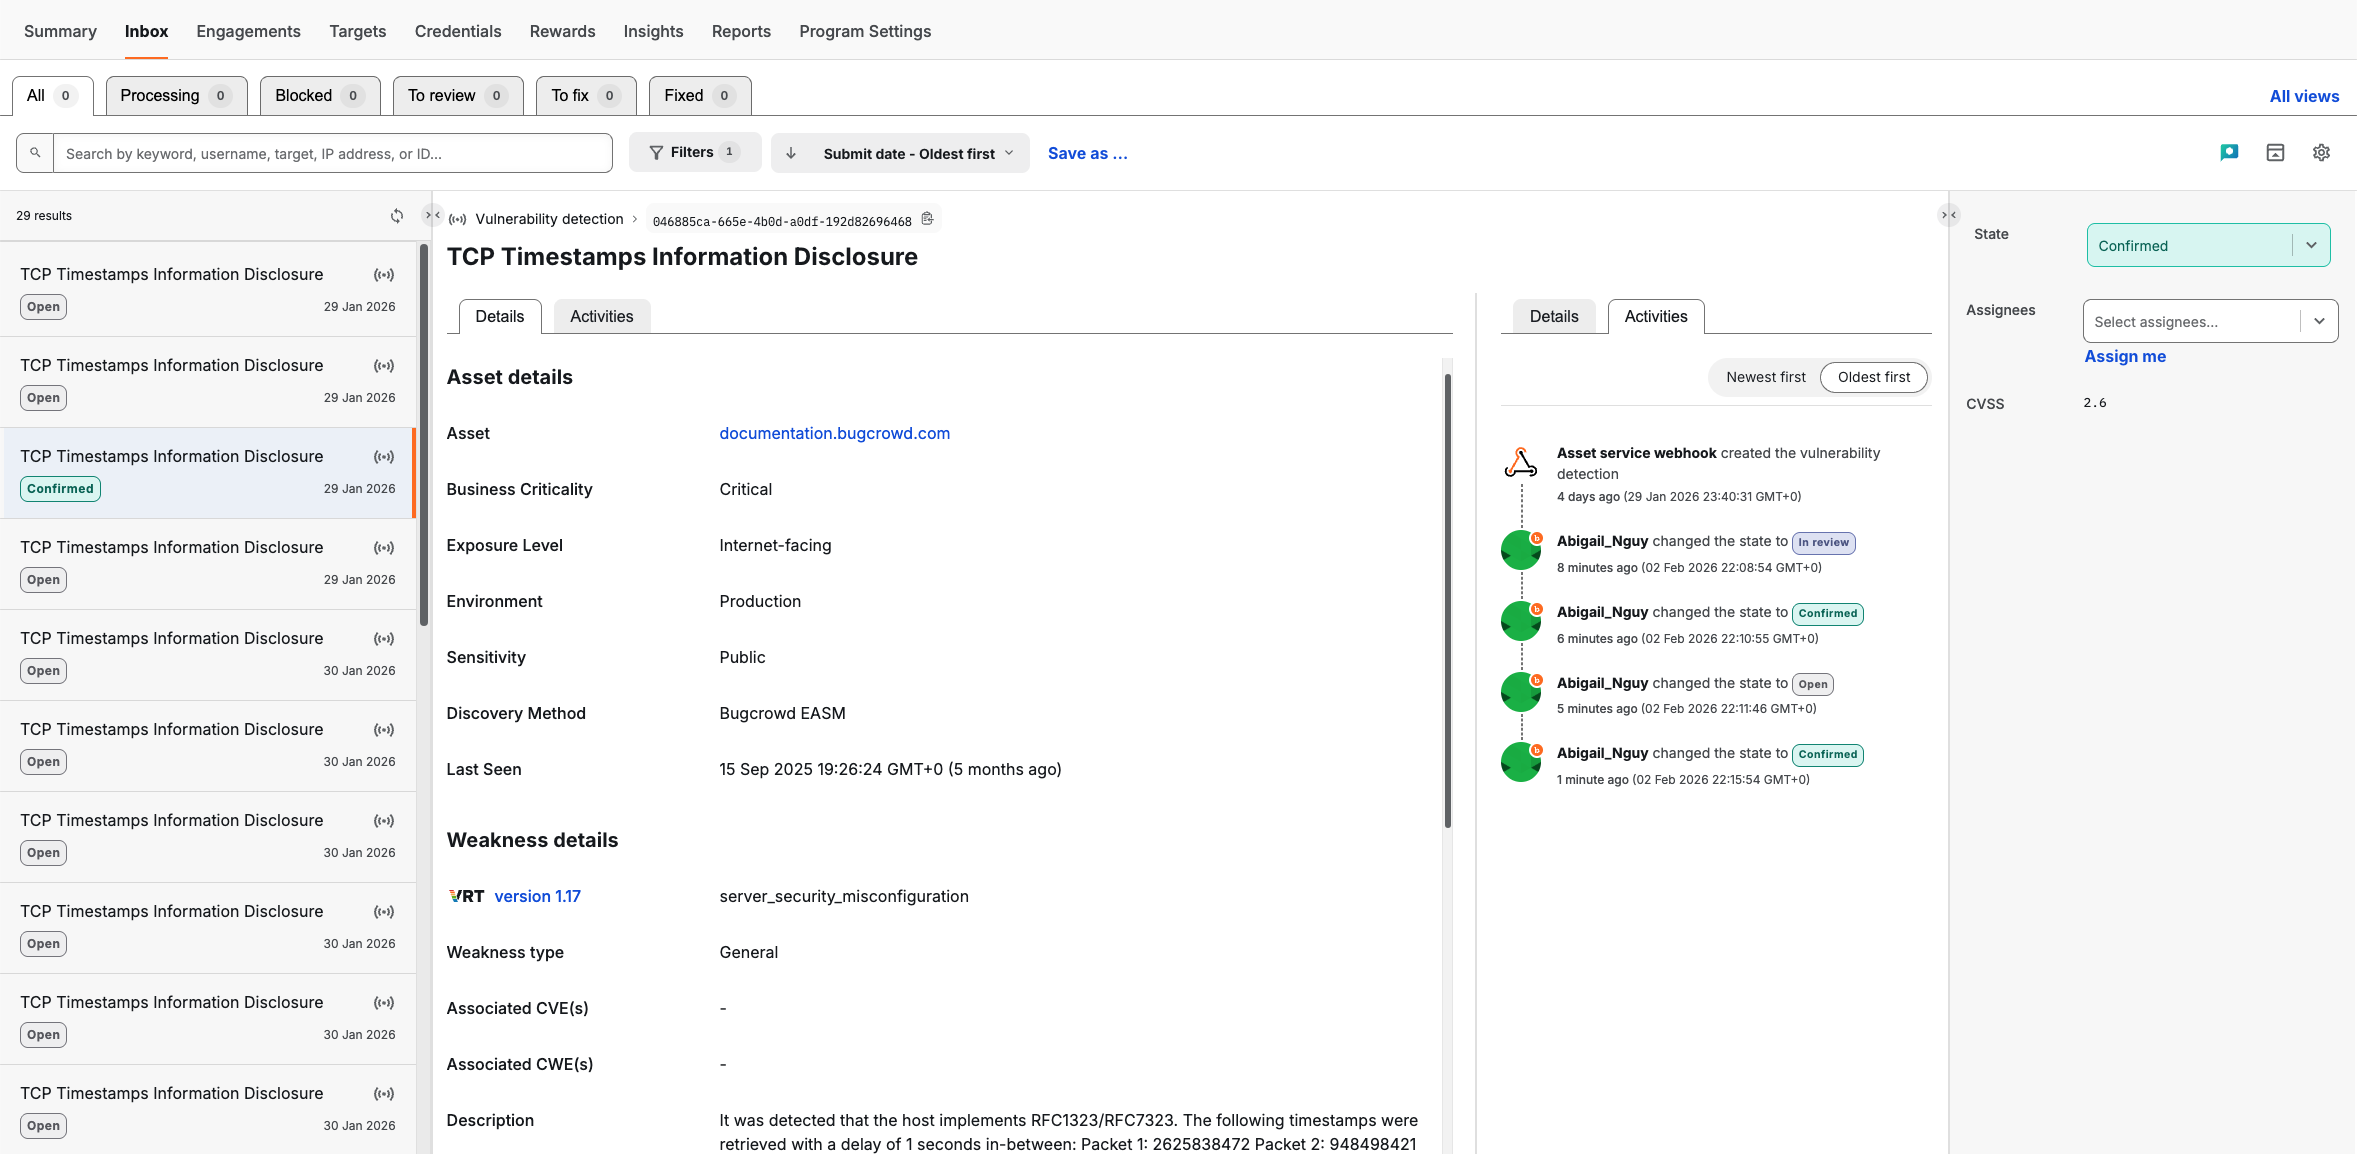Screen dimensions: 2357x1154
Task: Click the card view panel icon beside settings
Action: [2275, 152]
